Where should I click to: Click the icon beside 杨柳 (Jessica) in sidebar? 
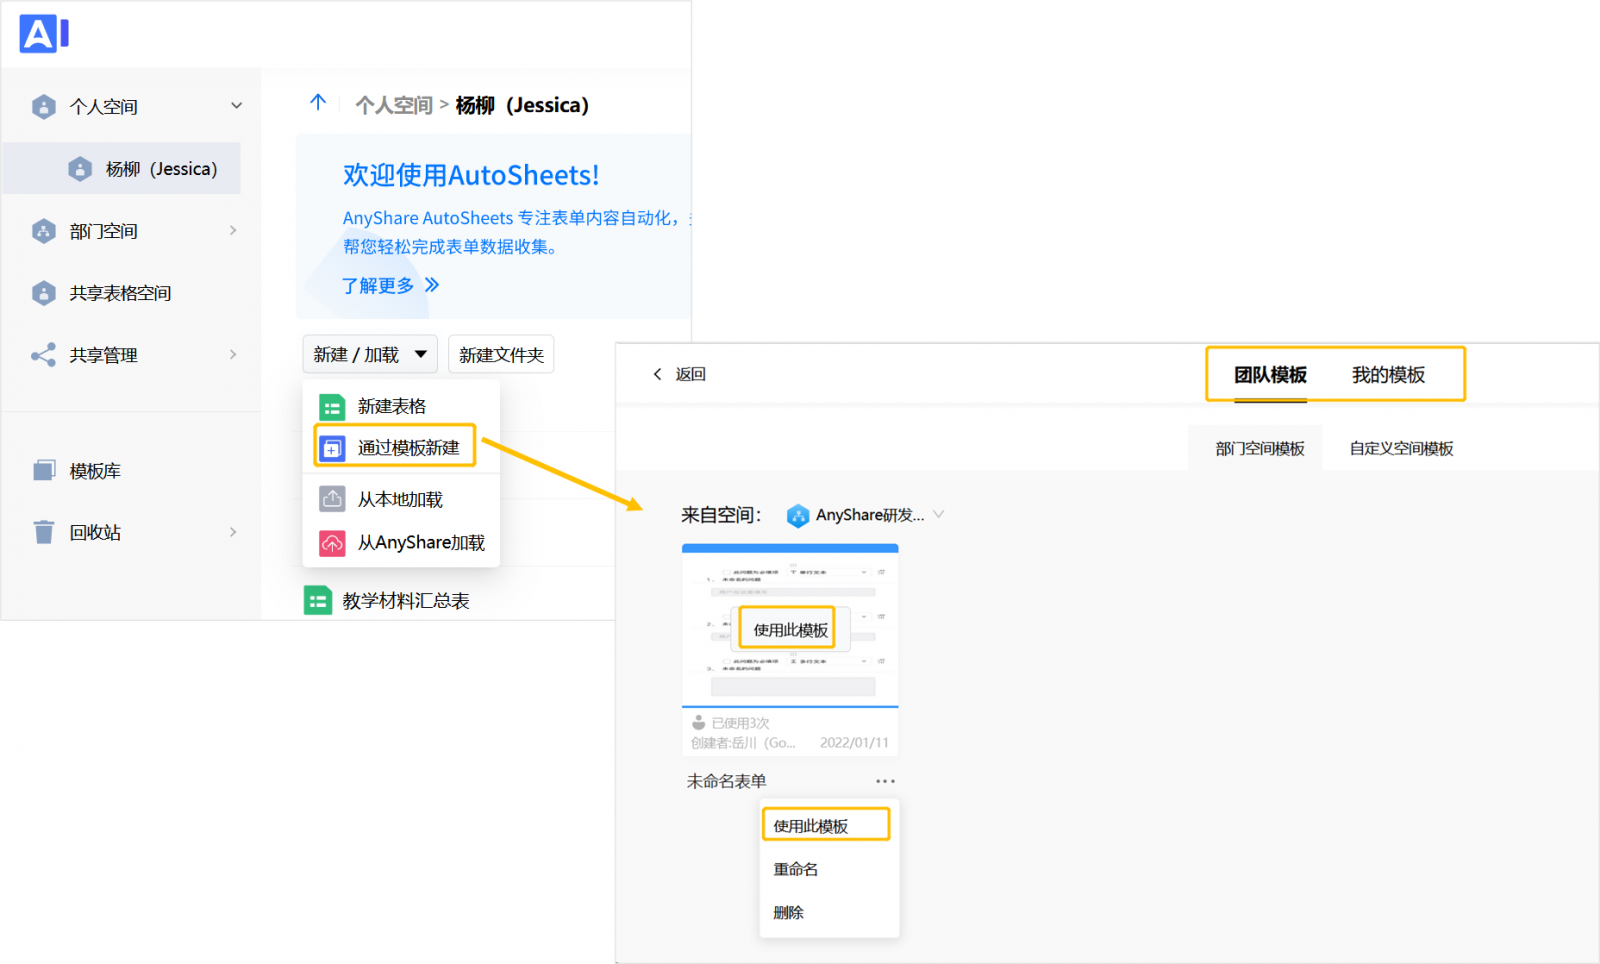(x=81, y=169)
